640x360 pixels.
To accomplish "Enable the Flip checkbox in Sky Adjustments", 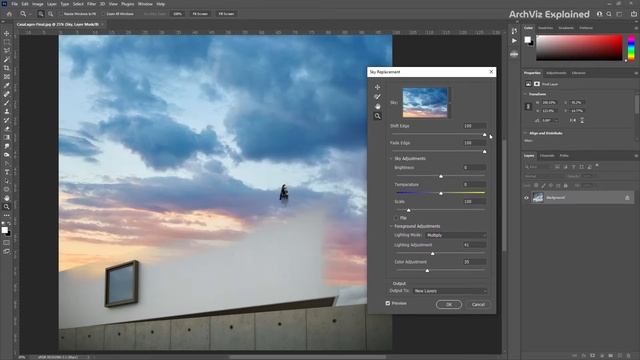I will 396,218.
